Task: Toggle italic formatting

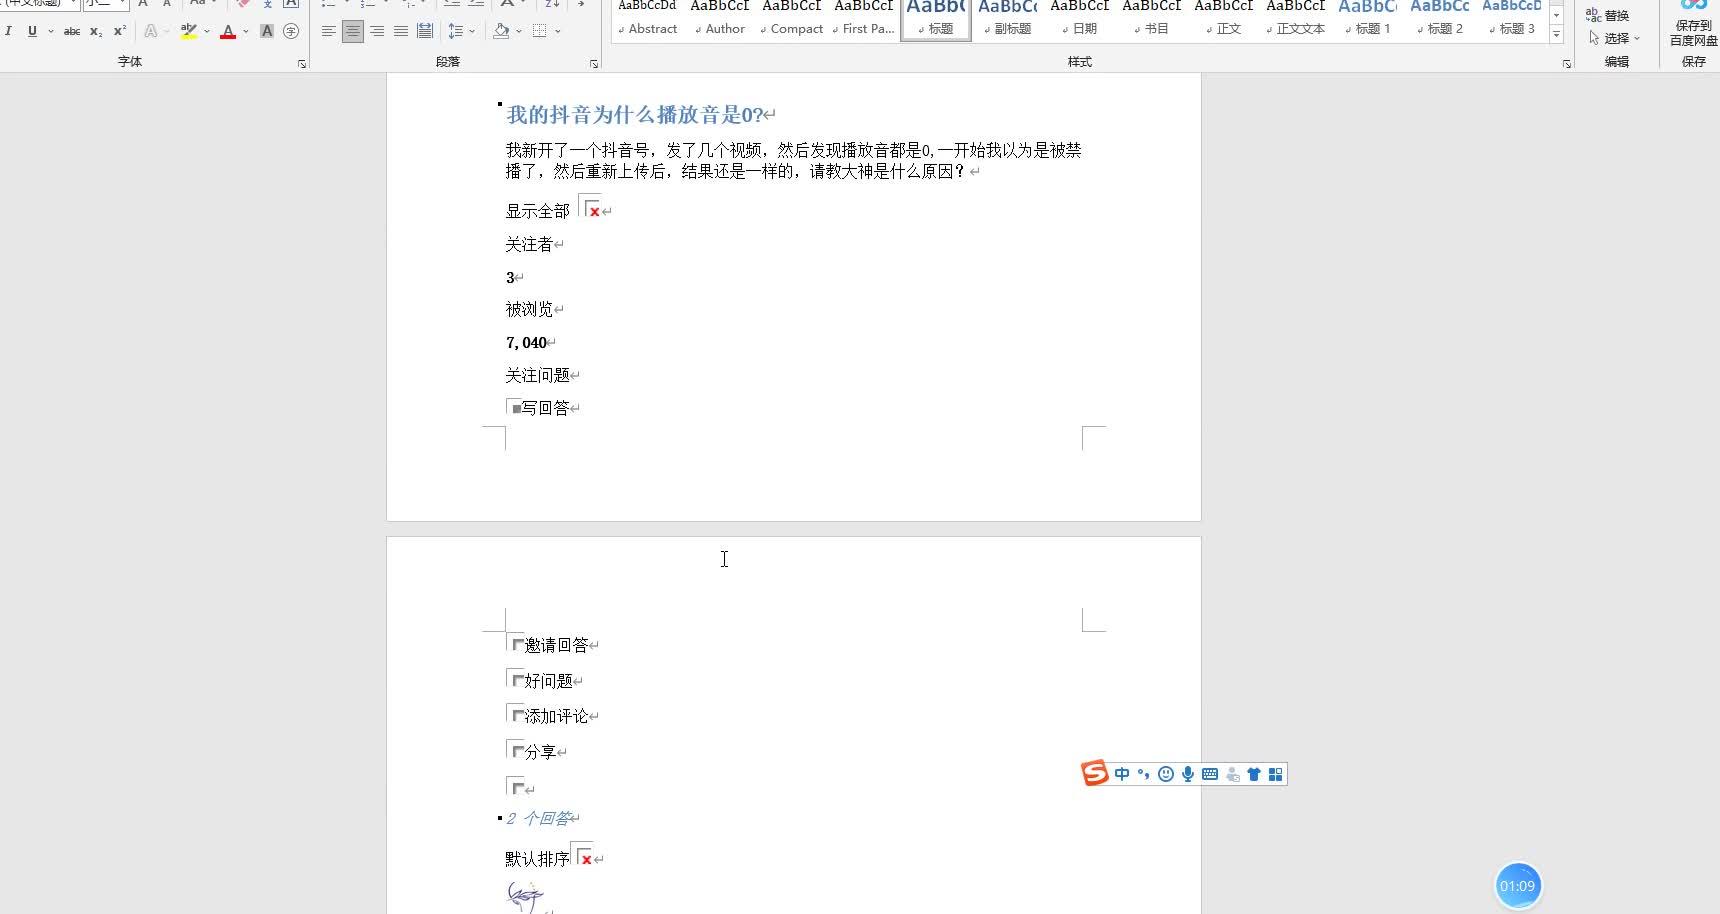Action: pos(8,31)
